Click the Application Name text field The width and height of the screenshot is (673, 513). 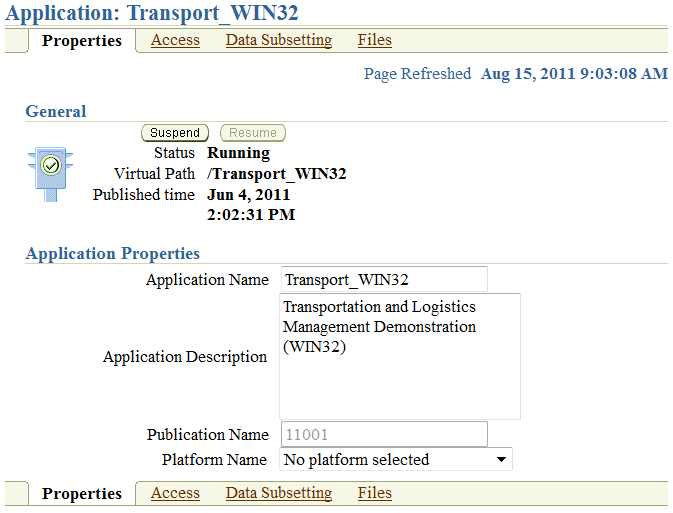point(383,280)
